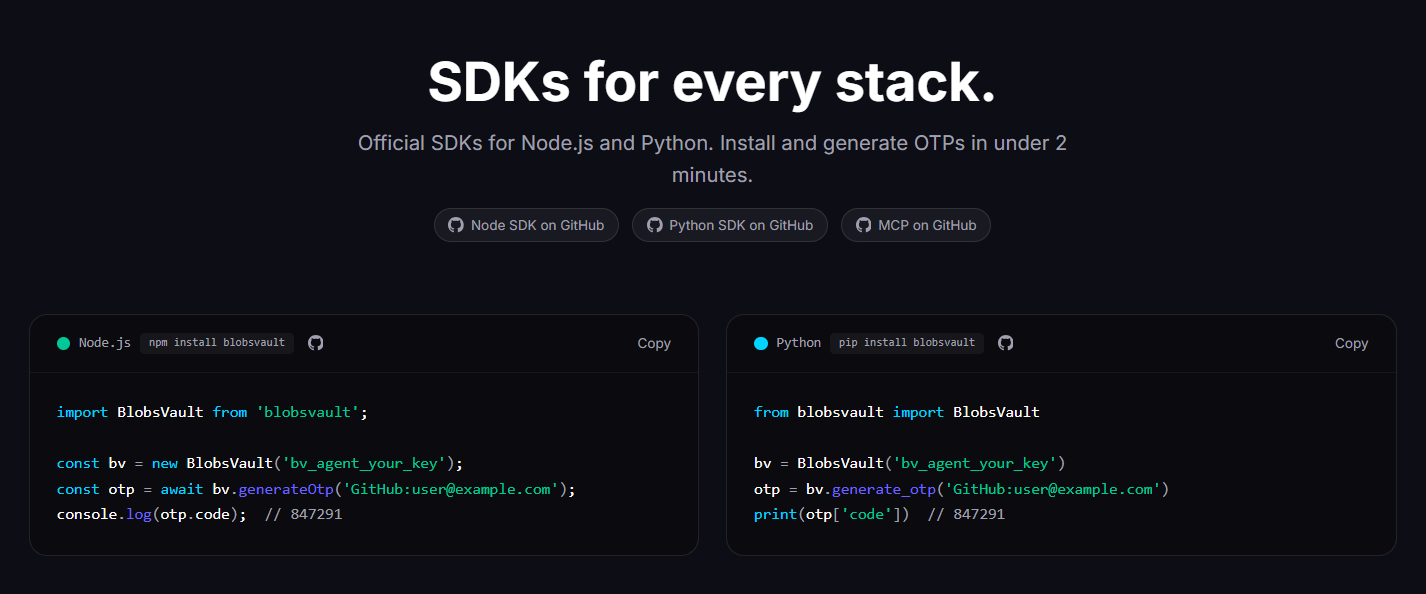
Task: Select the pip install blobsvault command badge
Action: [907, 343]
